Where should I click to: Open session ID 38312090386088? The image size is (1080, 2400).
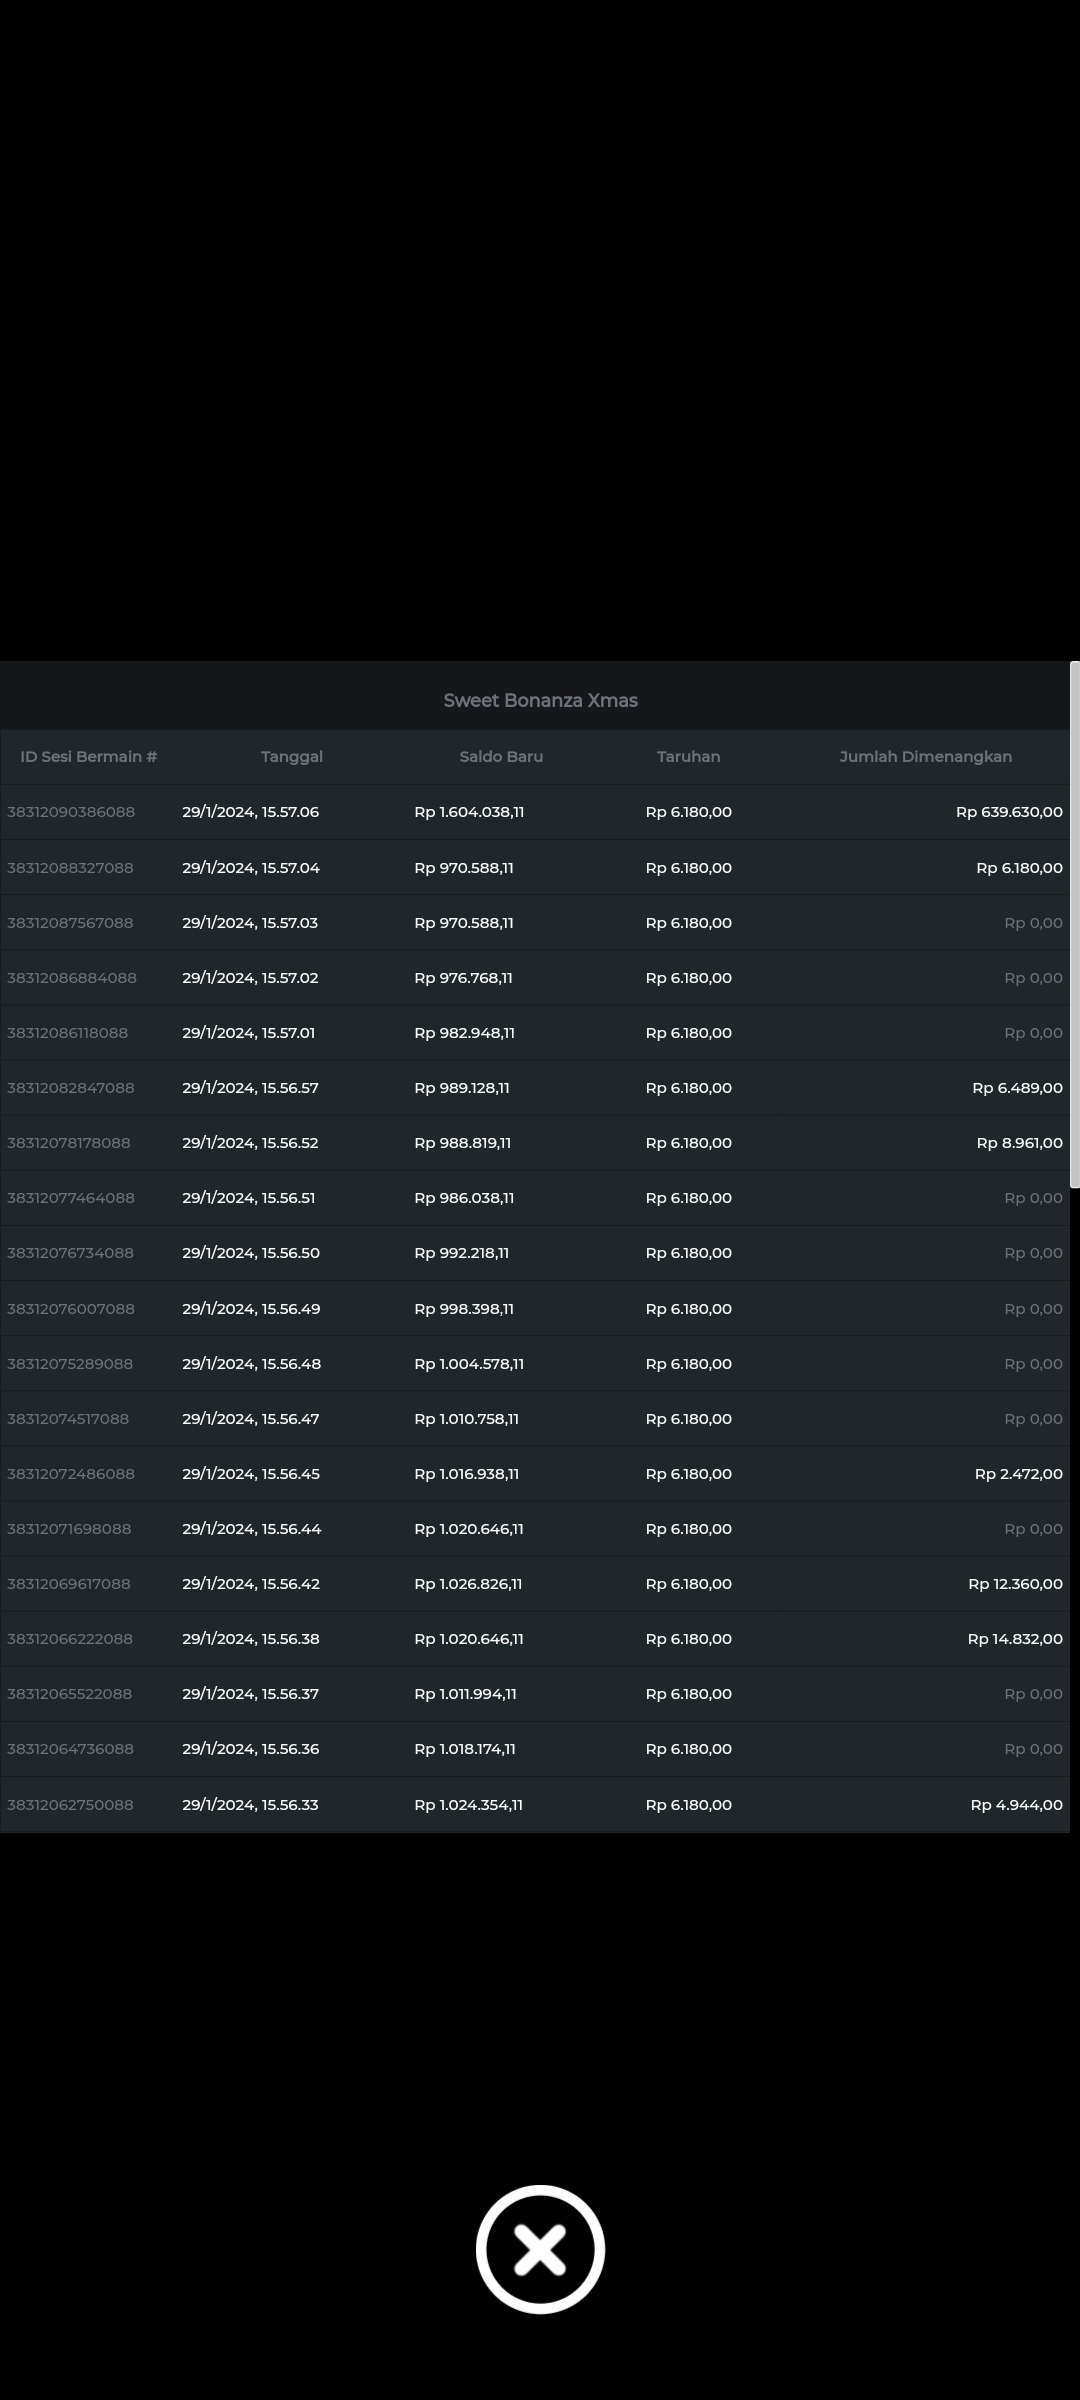[71, 812]
